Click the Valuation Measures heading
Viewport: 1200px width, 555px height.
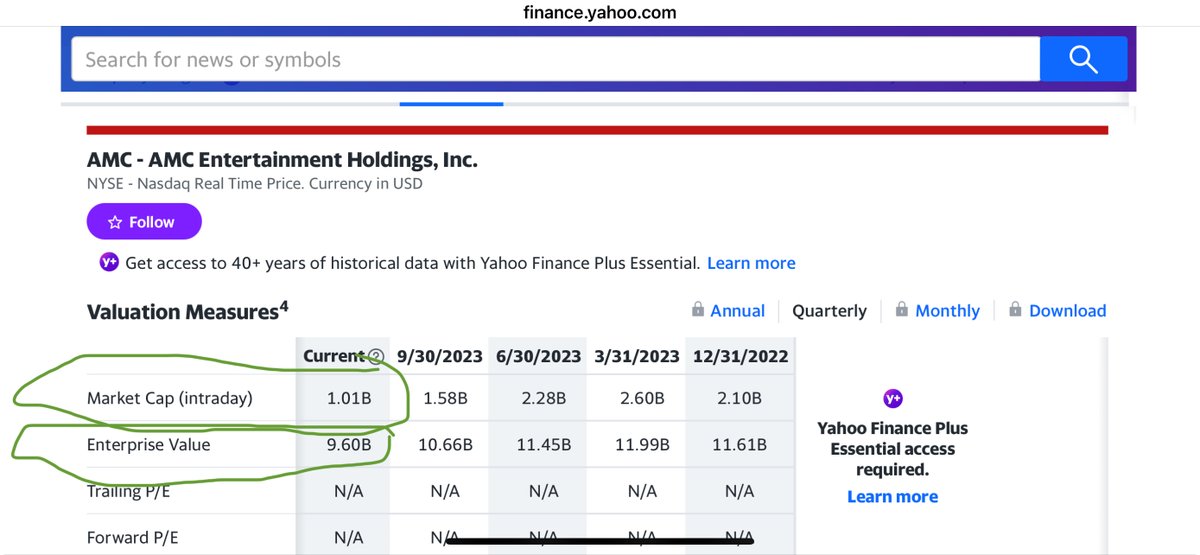coord(188,311)
